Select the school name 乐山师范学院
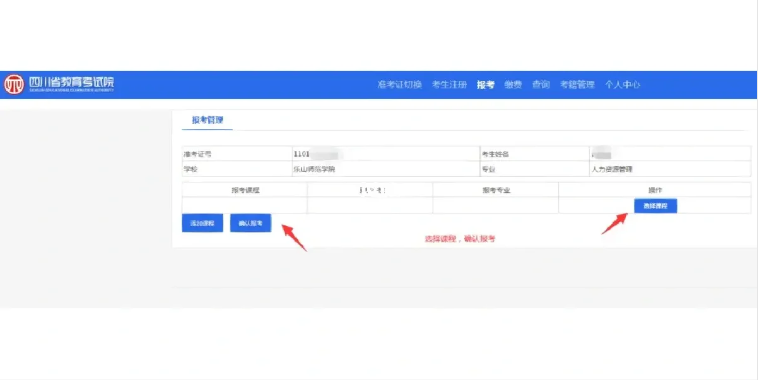 (x=314, y=169)
